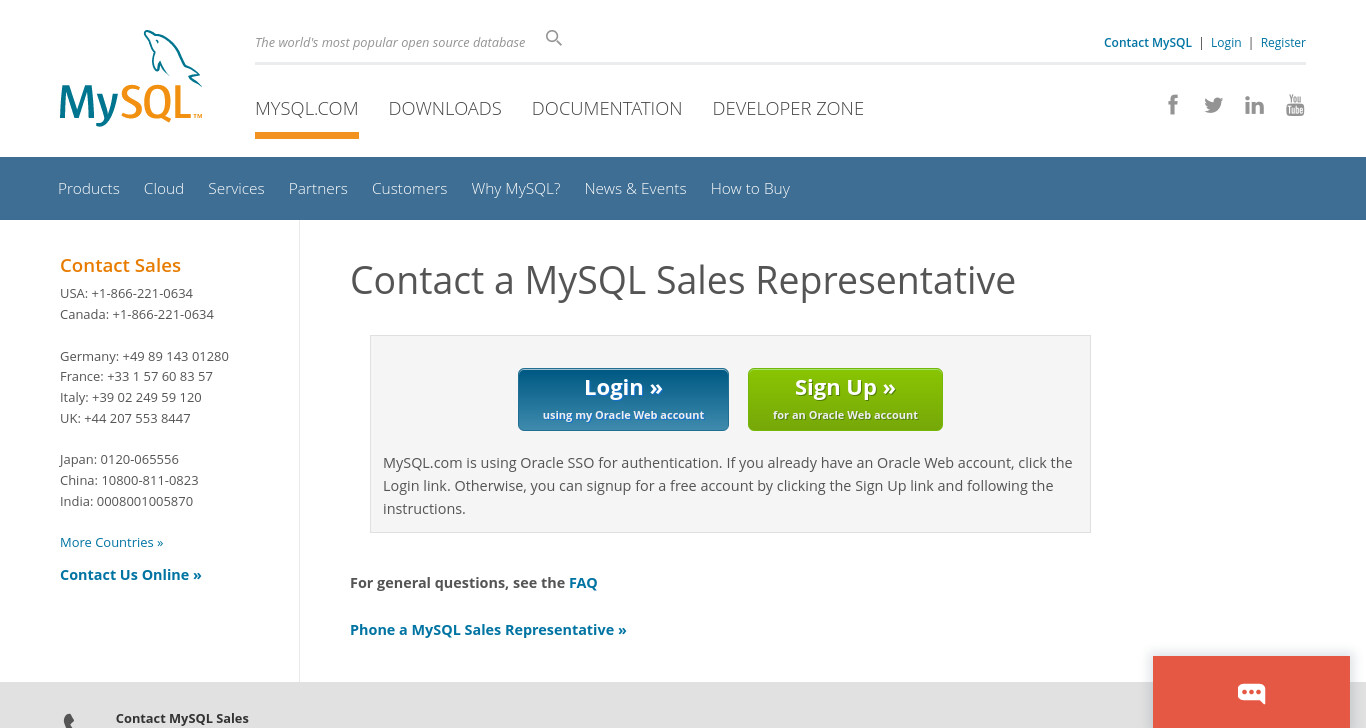Go to the DOCUMENTATION tab
Image resolution: width=1366 pixels, height=728 pixels.
pyautogui.click(x=607, y=108)
